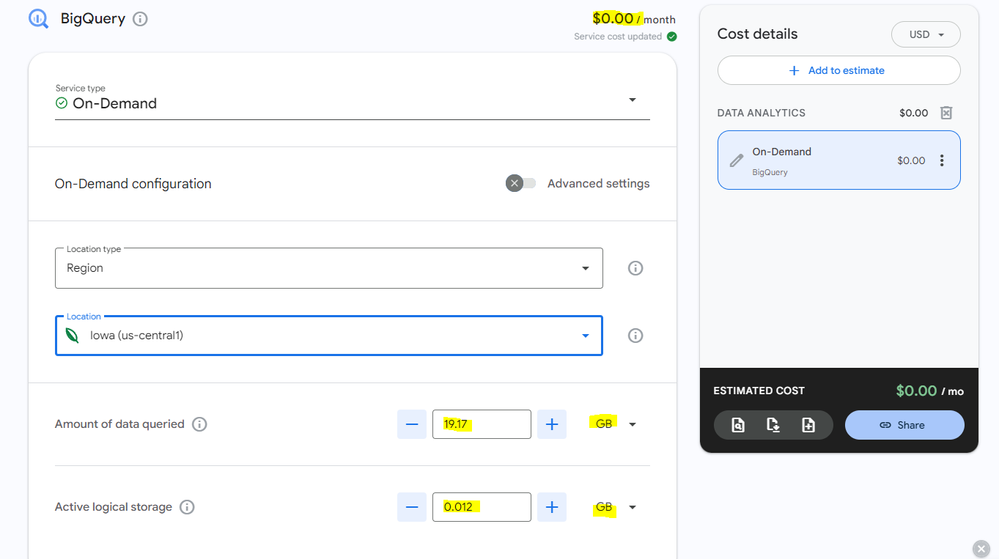Screen dimensions: 999x559
Task: Click first document export icon in estimate bar
Action: tap(738, 425)
